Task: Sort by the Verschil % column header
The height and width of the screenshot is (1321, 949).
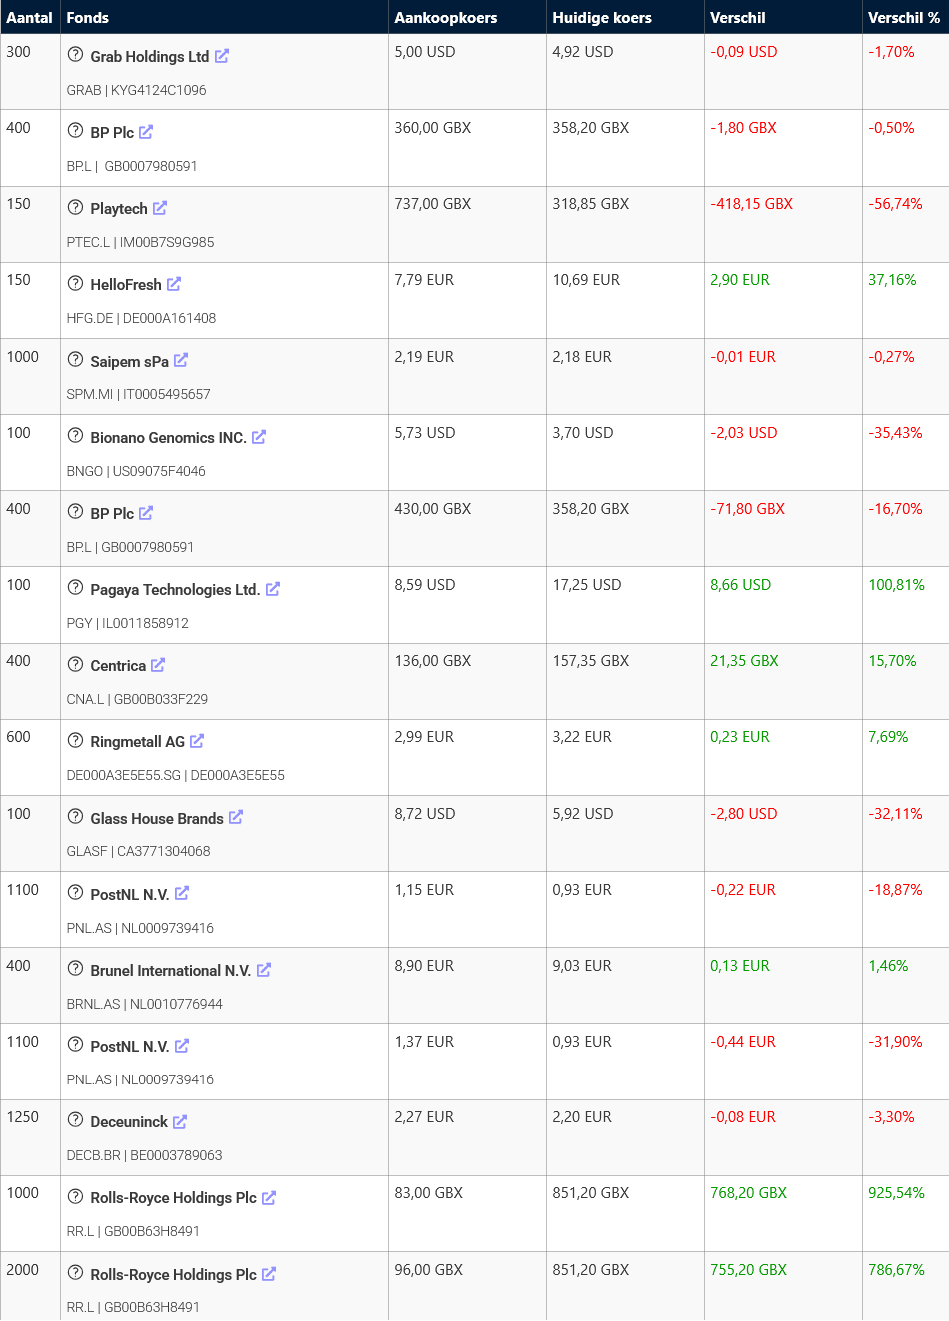Action: pos(903,17)
